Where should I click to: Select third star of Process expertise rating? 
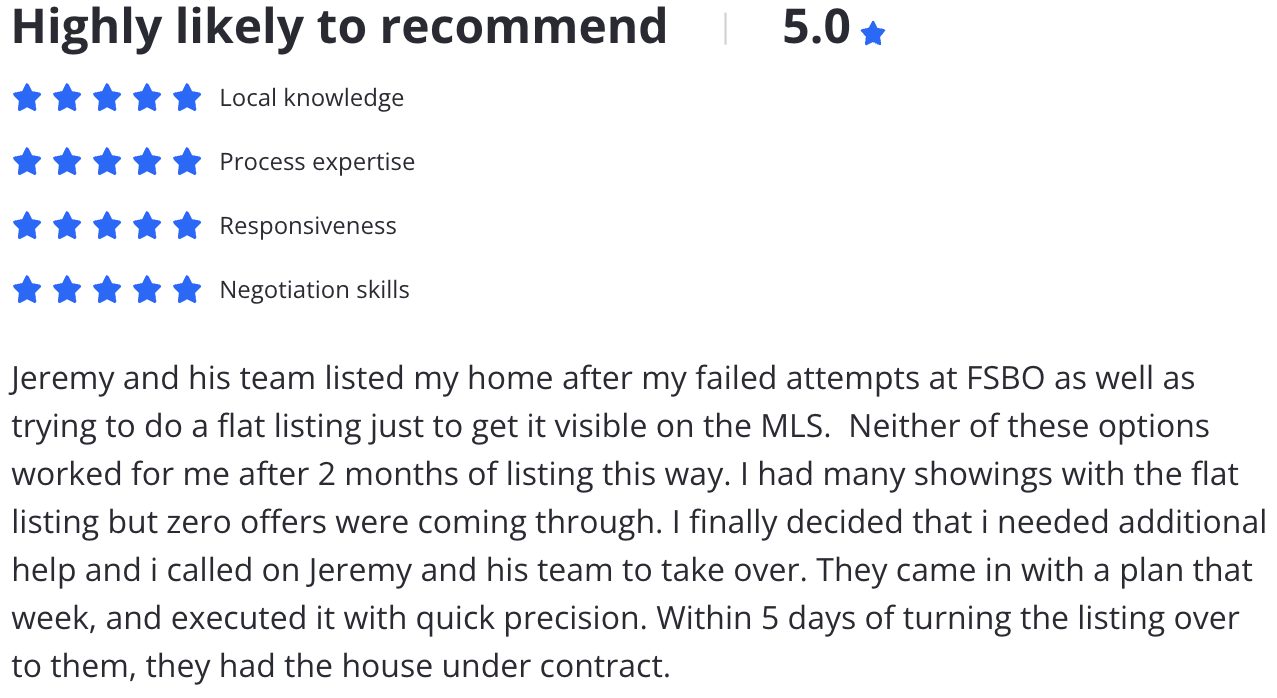pyautogui.click(x=107, y=162)
